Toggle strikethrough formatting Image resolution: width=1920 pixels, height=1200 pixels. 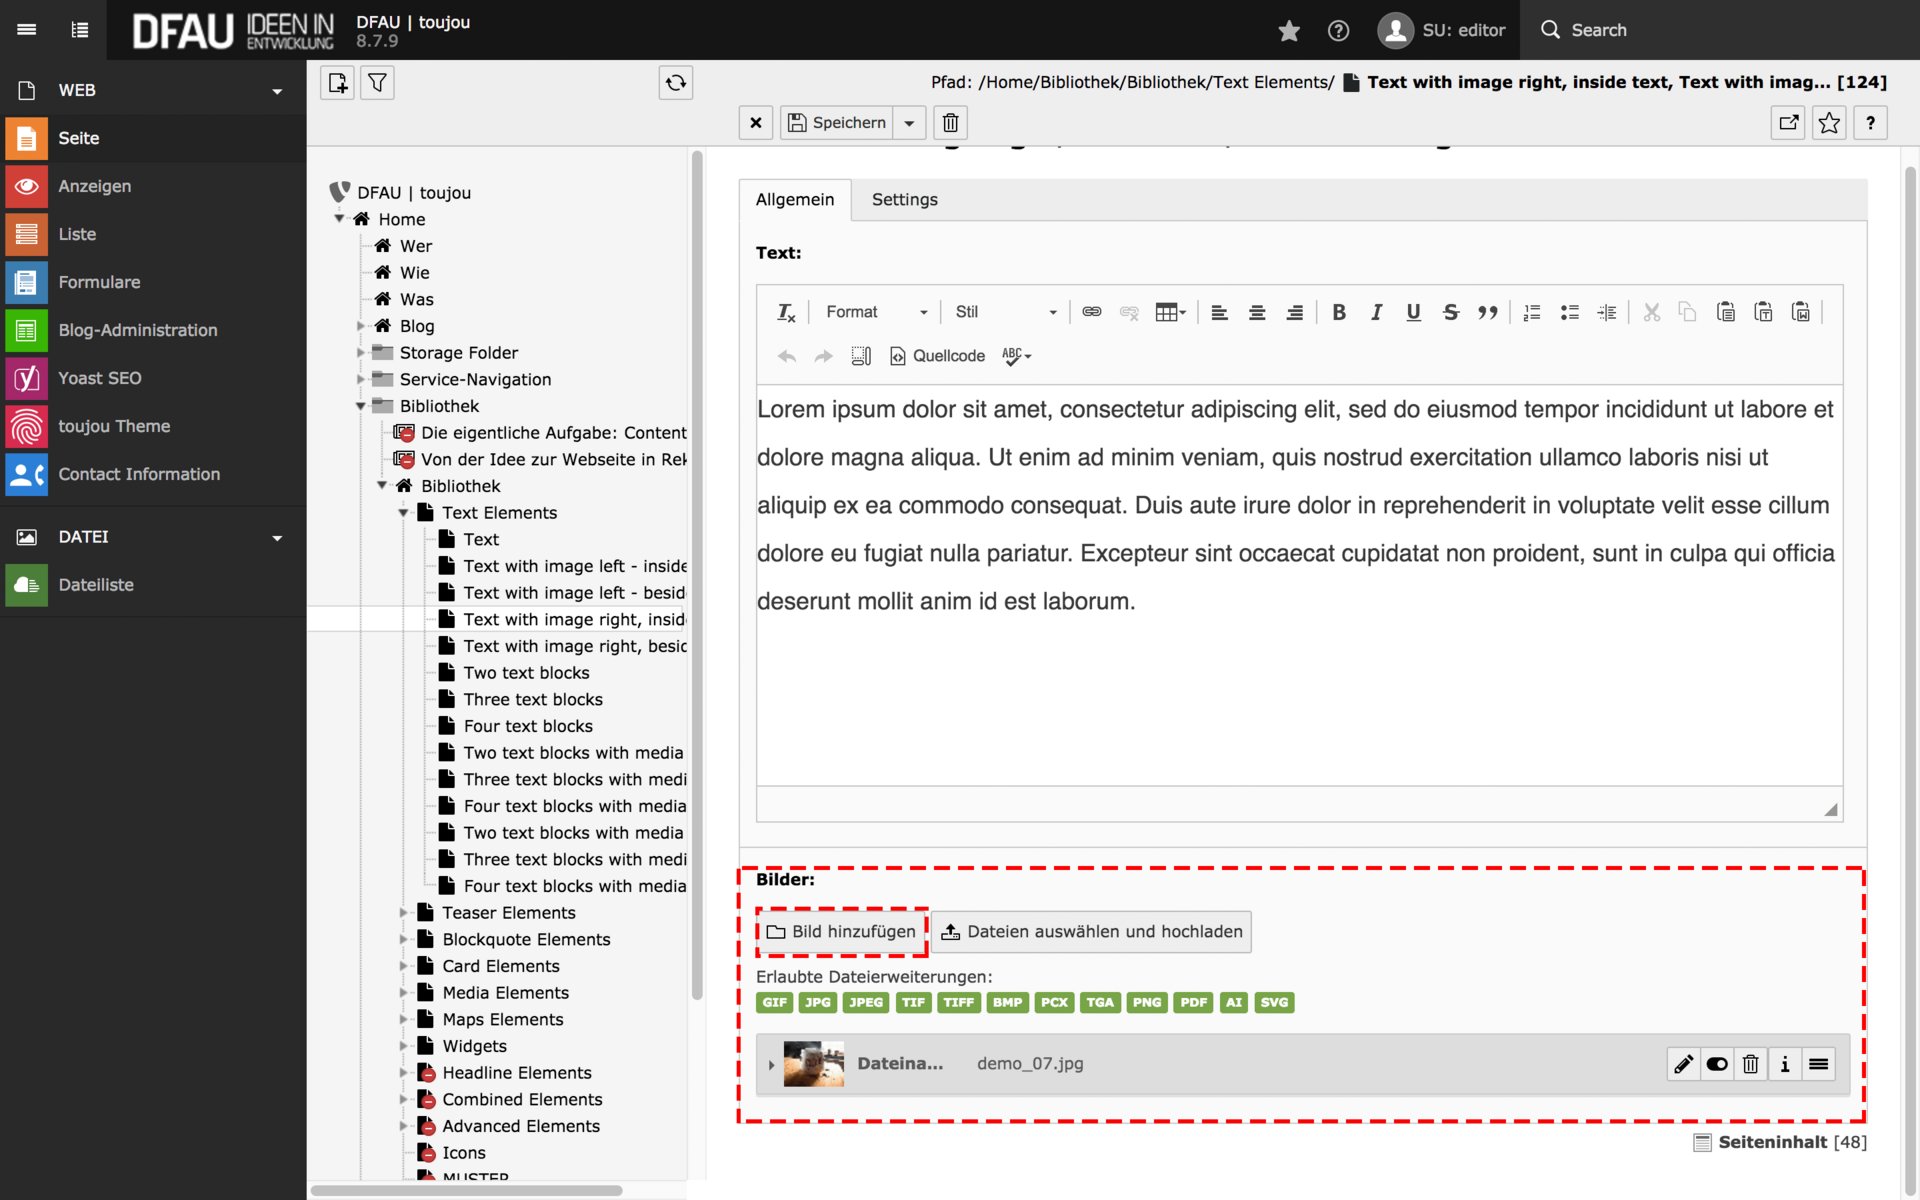(x=1451, y=312)
